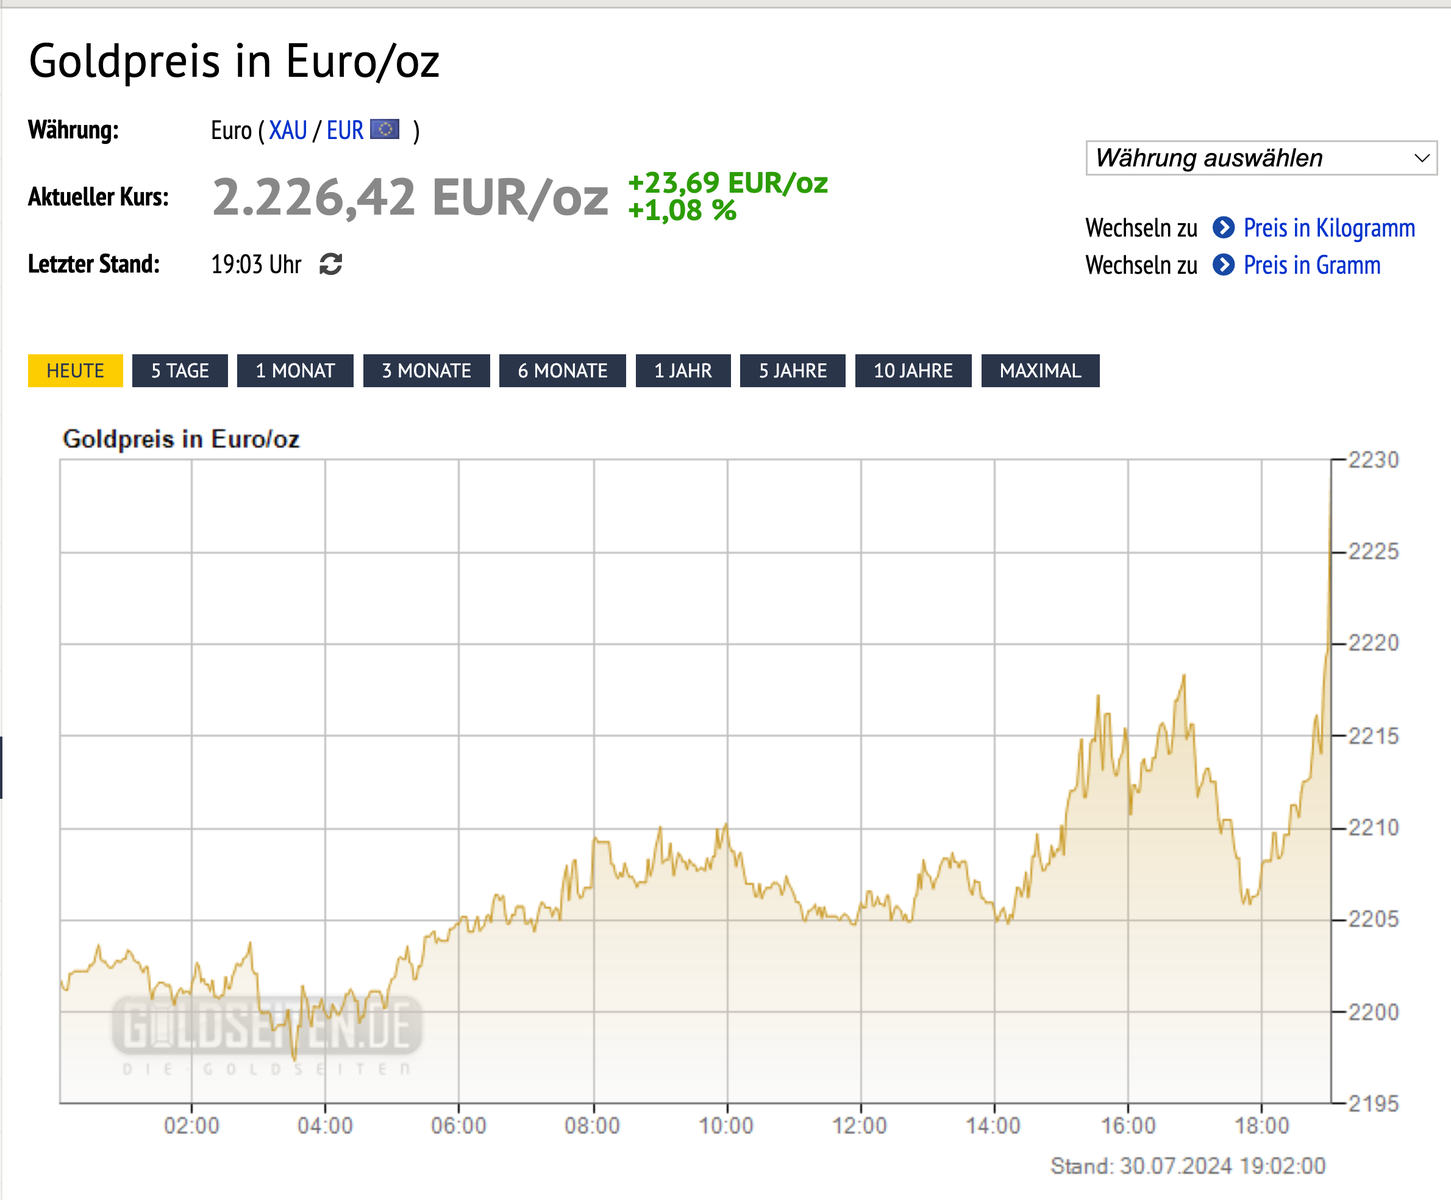The width and height of the screenshot is (1451, 1200).
Task: Click the chart peak near 2230
Action: pos(1330,470)
